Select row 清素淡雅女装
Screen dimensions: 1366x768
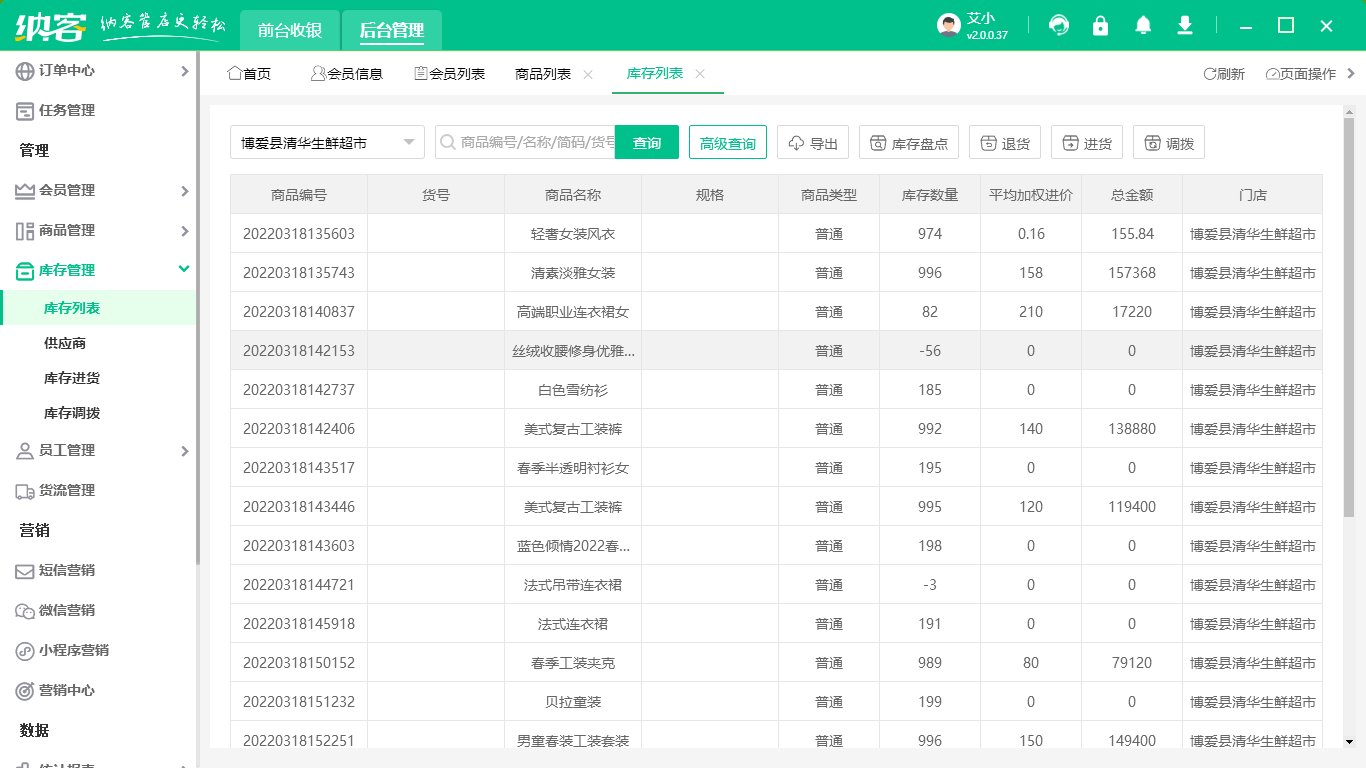776,273
